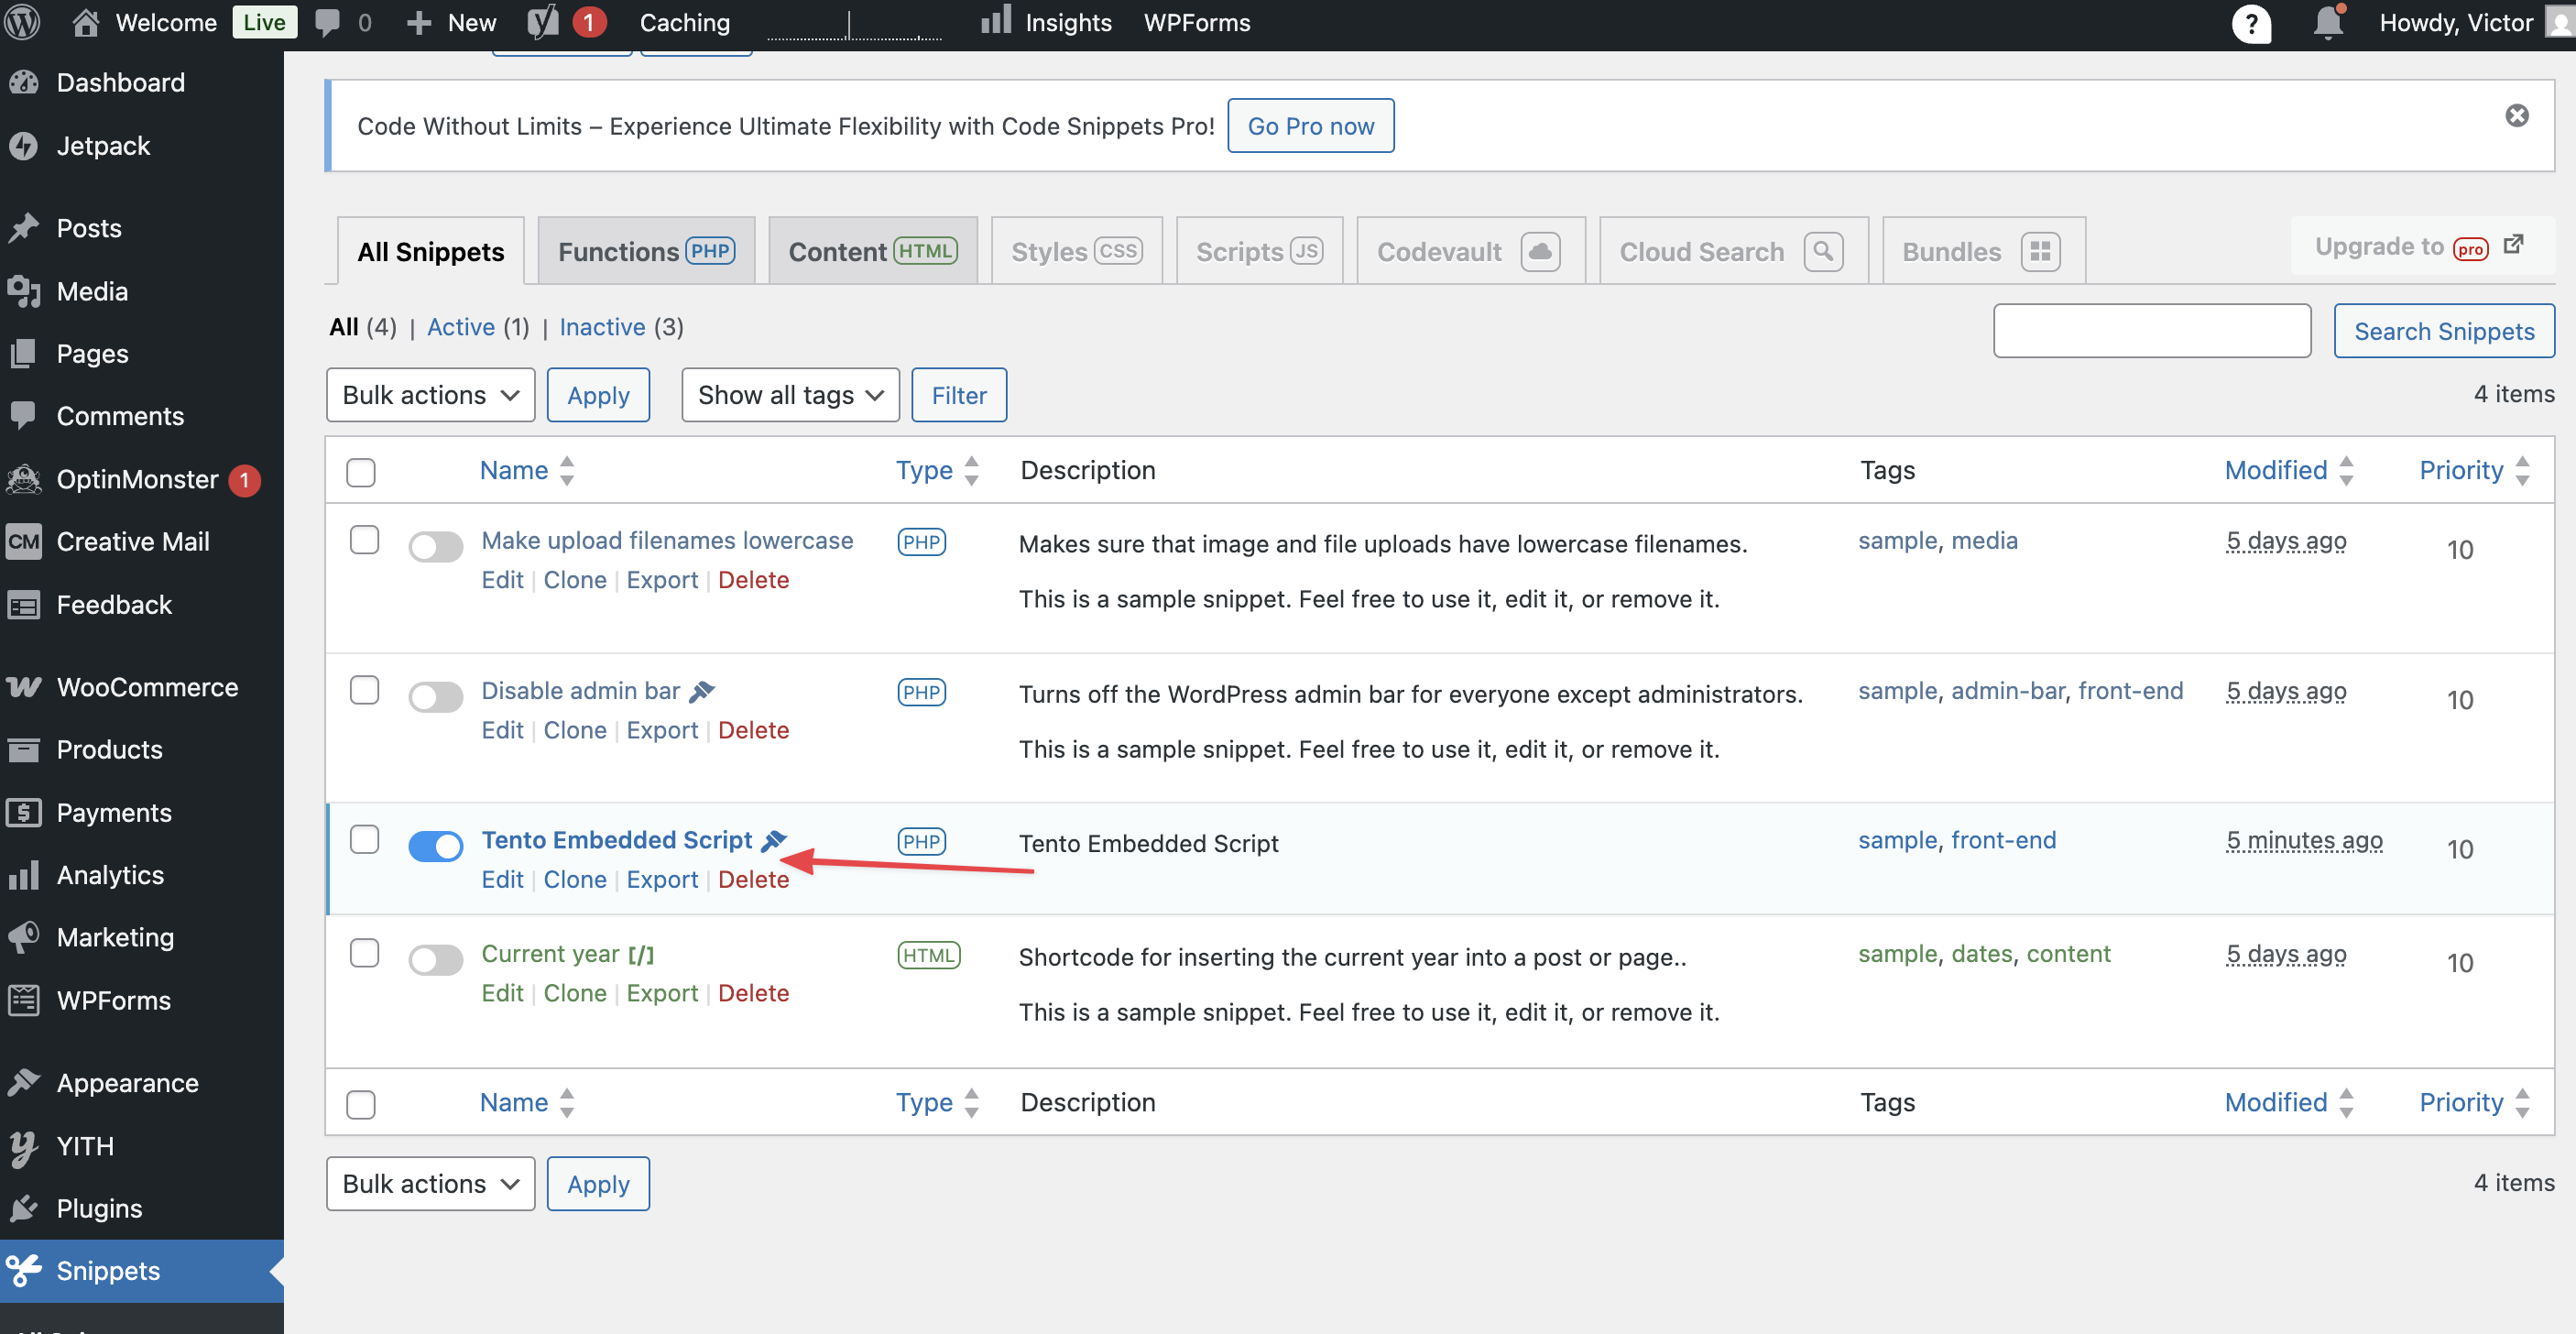Switch to the Content HTML tab

coord(872,251)
